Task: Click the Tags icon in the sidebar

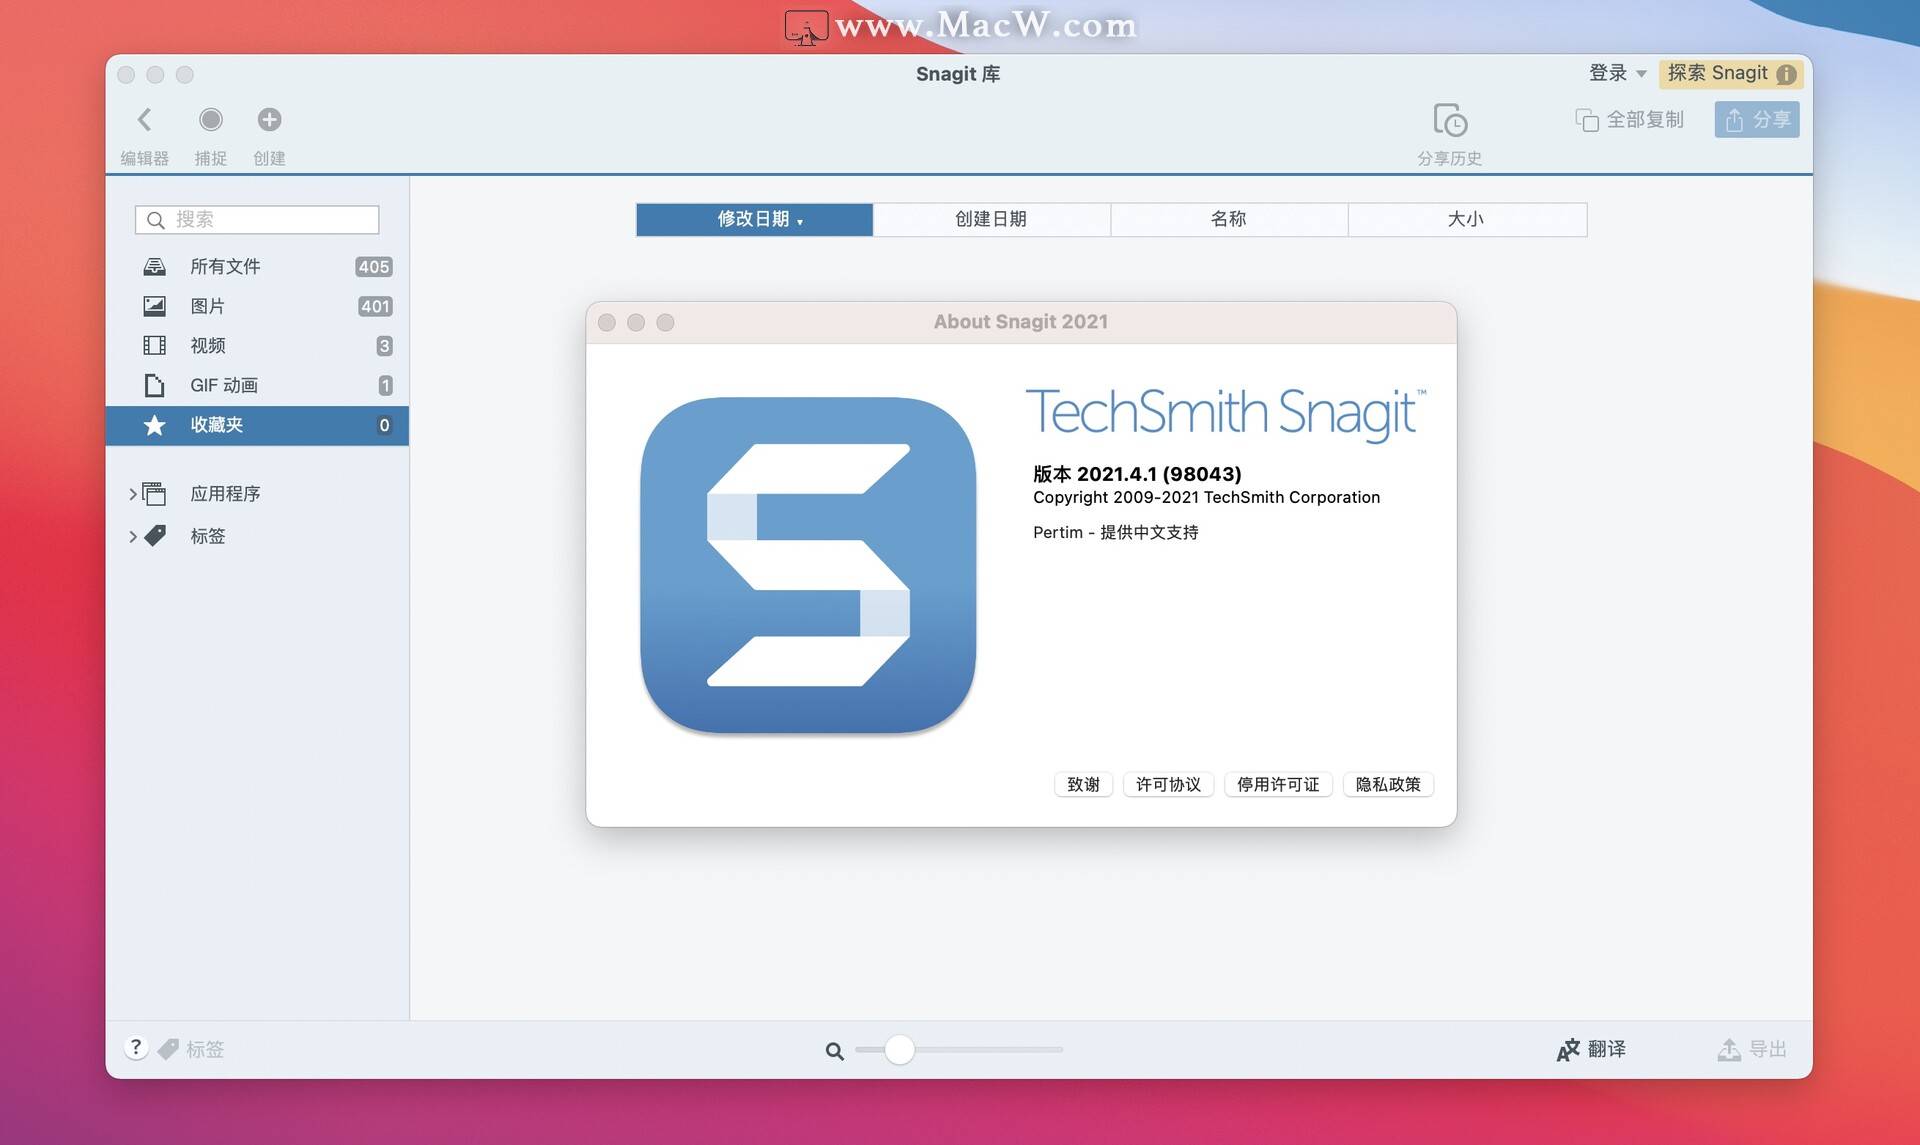Action: pos(155,536)
